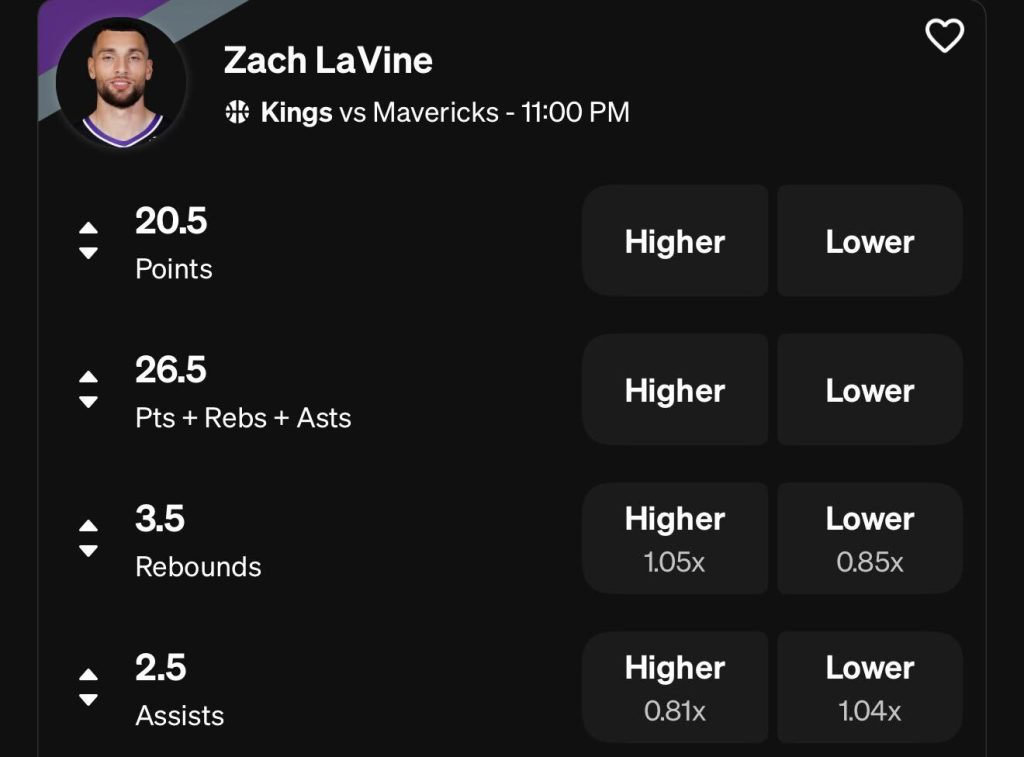The width and height of the screenshot is (1024, 757).
Task: Choose Lower 0.85x on Rebounds
Action: [869, 538]
